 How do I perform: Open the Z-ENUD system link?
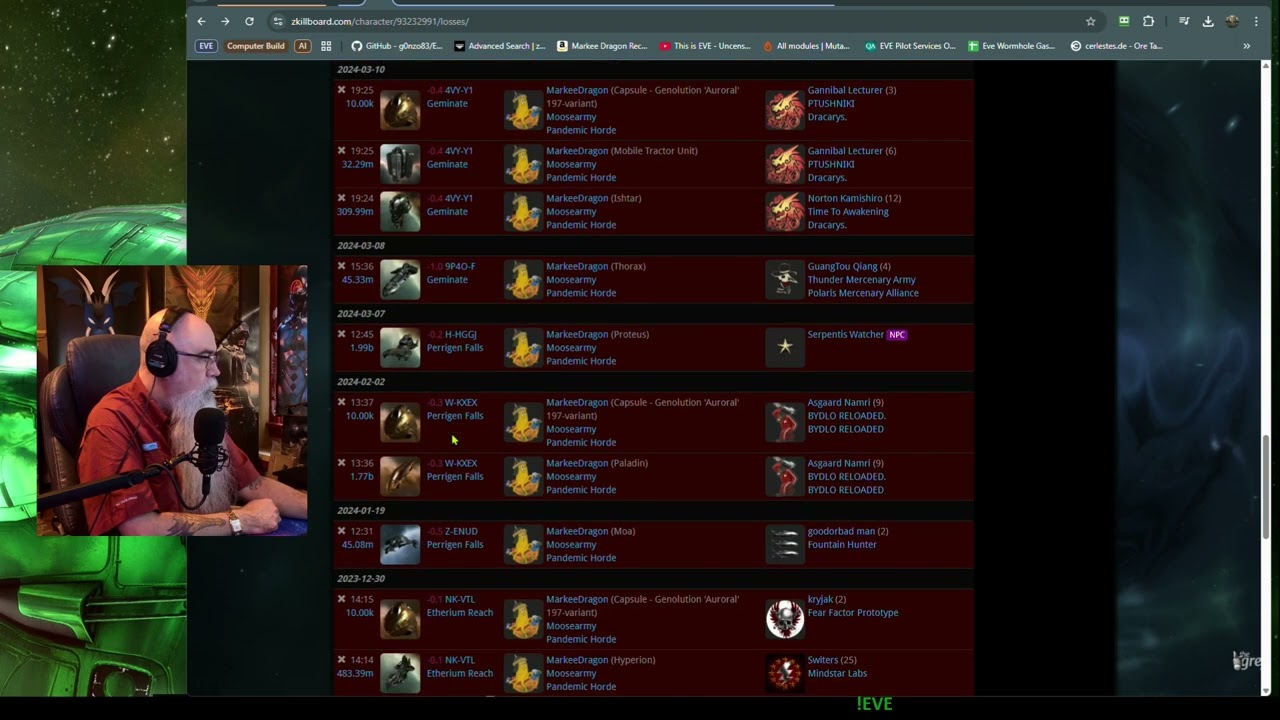461,531
